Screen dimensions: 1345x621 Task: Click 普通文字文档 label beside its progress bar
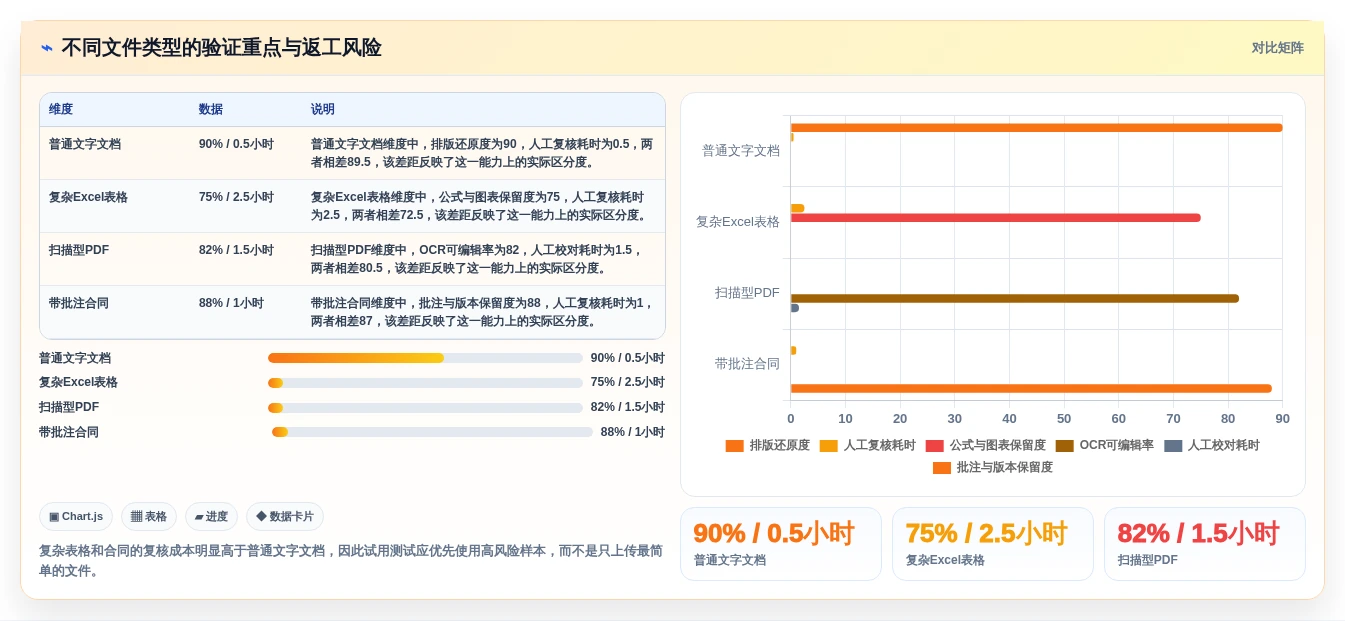click(75, 358)
